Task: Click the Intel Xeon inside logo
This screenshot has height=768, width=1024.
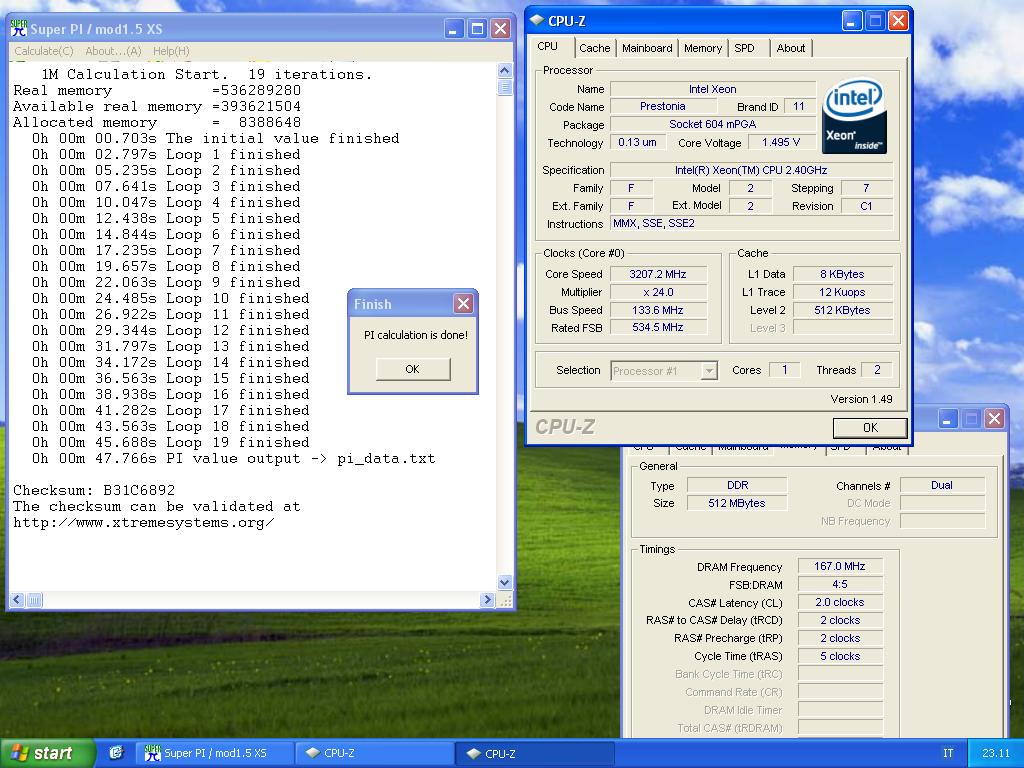Action: [x=854, y=117]
